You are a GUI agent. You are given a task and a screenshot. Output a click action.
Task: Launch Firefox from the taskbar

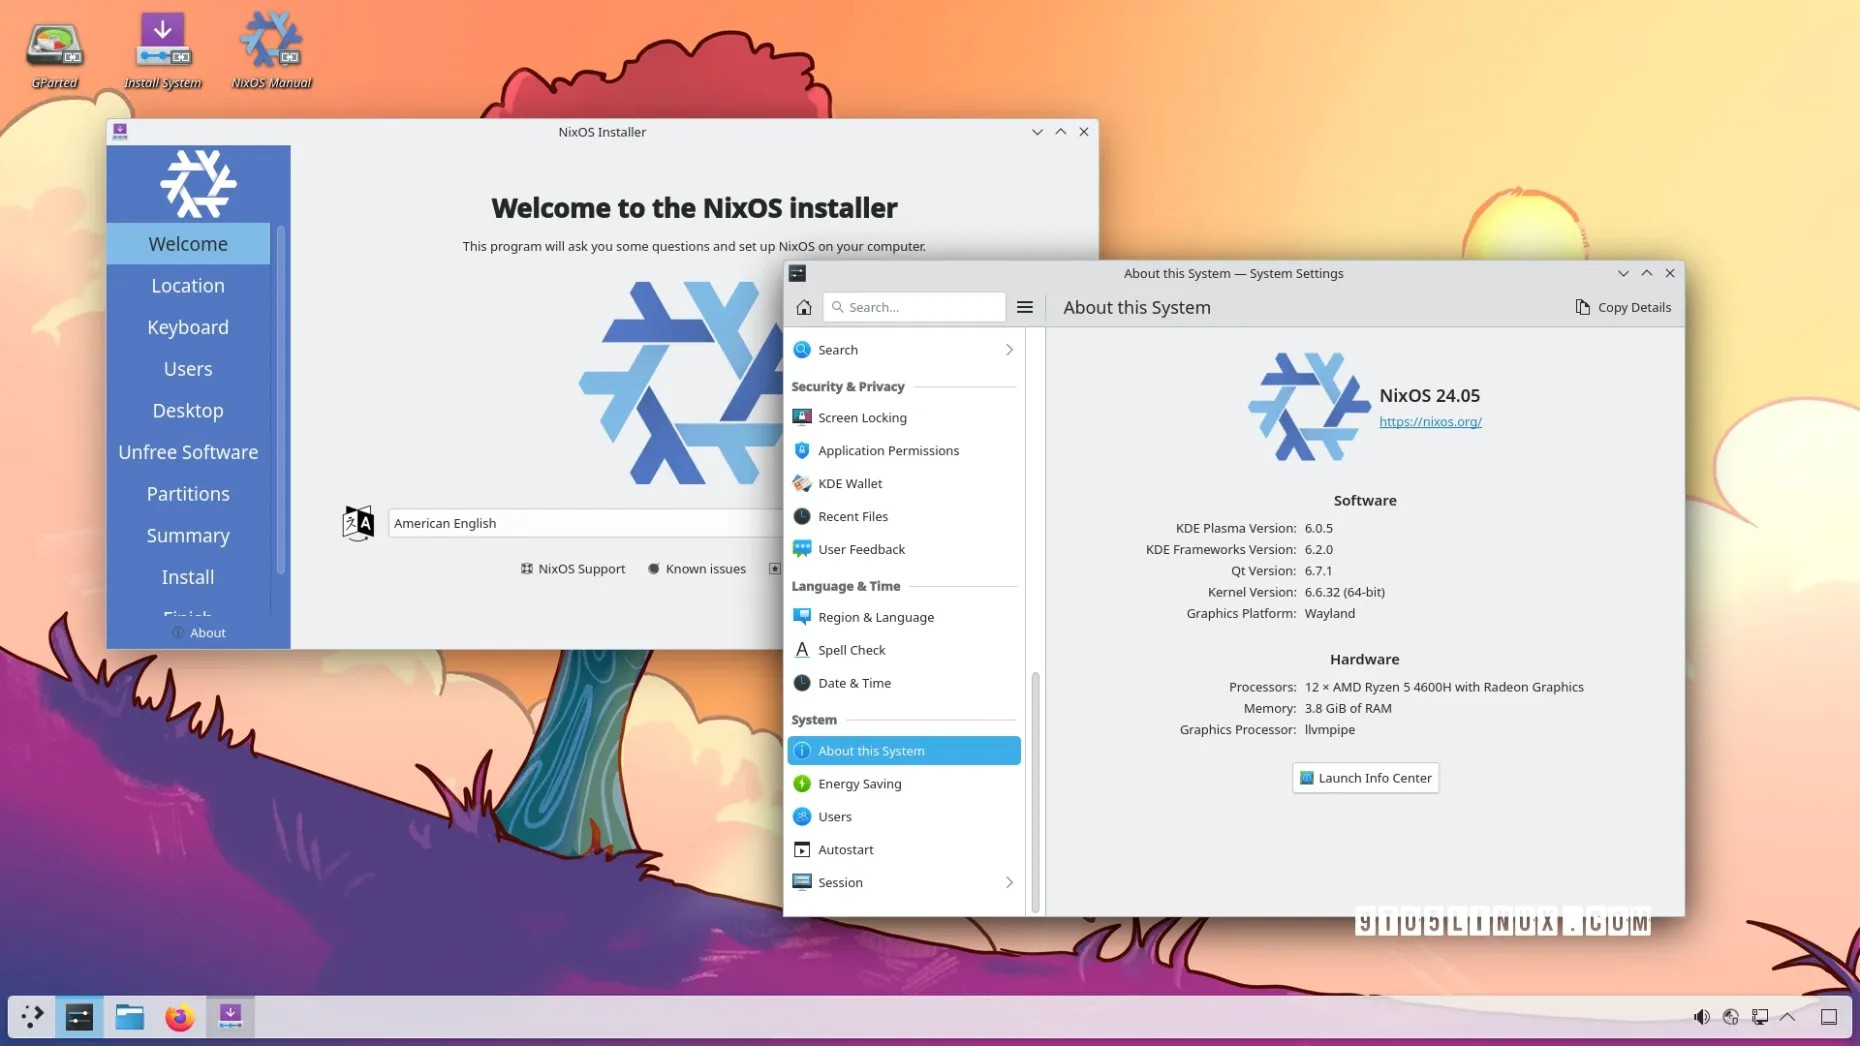[x=180, y=1017]
